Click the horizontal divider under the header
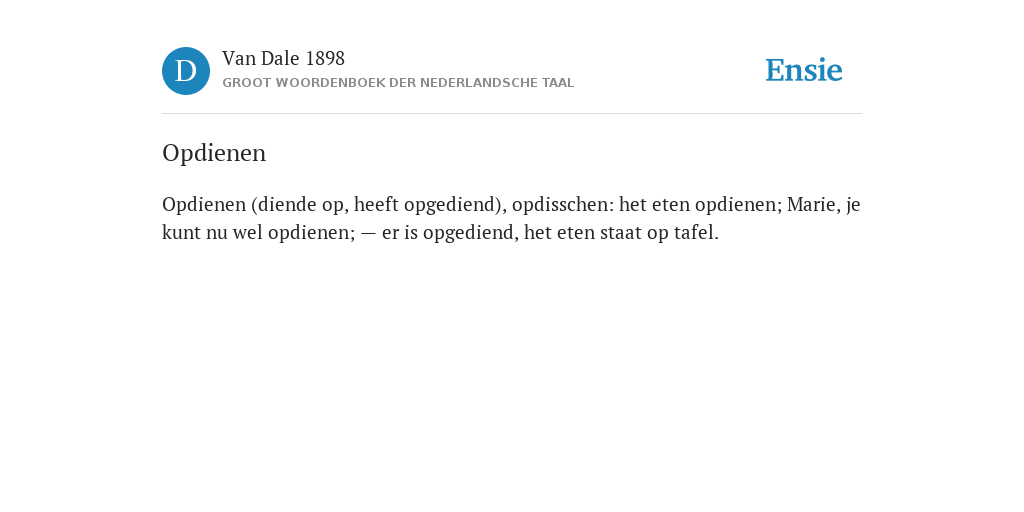The width and height of the screenshot is (1024, 512). coord(512,114)
